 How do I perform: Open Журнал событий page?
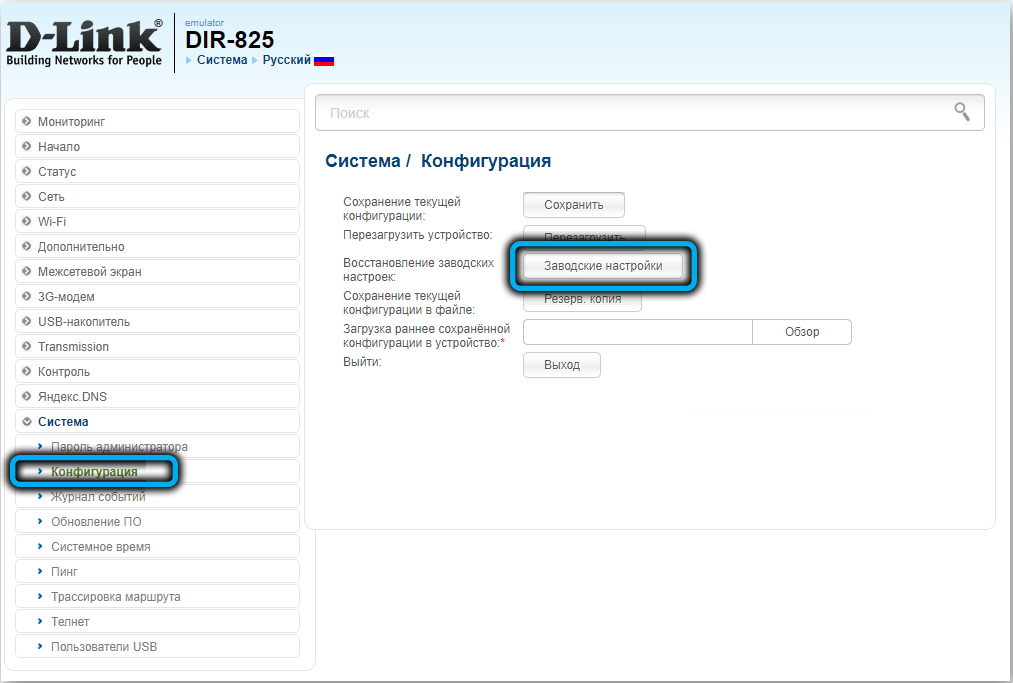[x=98, y=497]
